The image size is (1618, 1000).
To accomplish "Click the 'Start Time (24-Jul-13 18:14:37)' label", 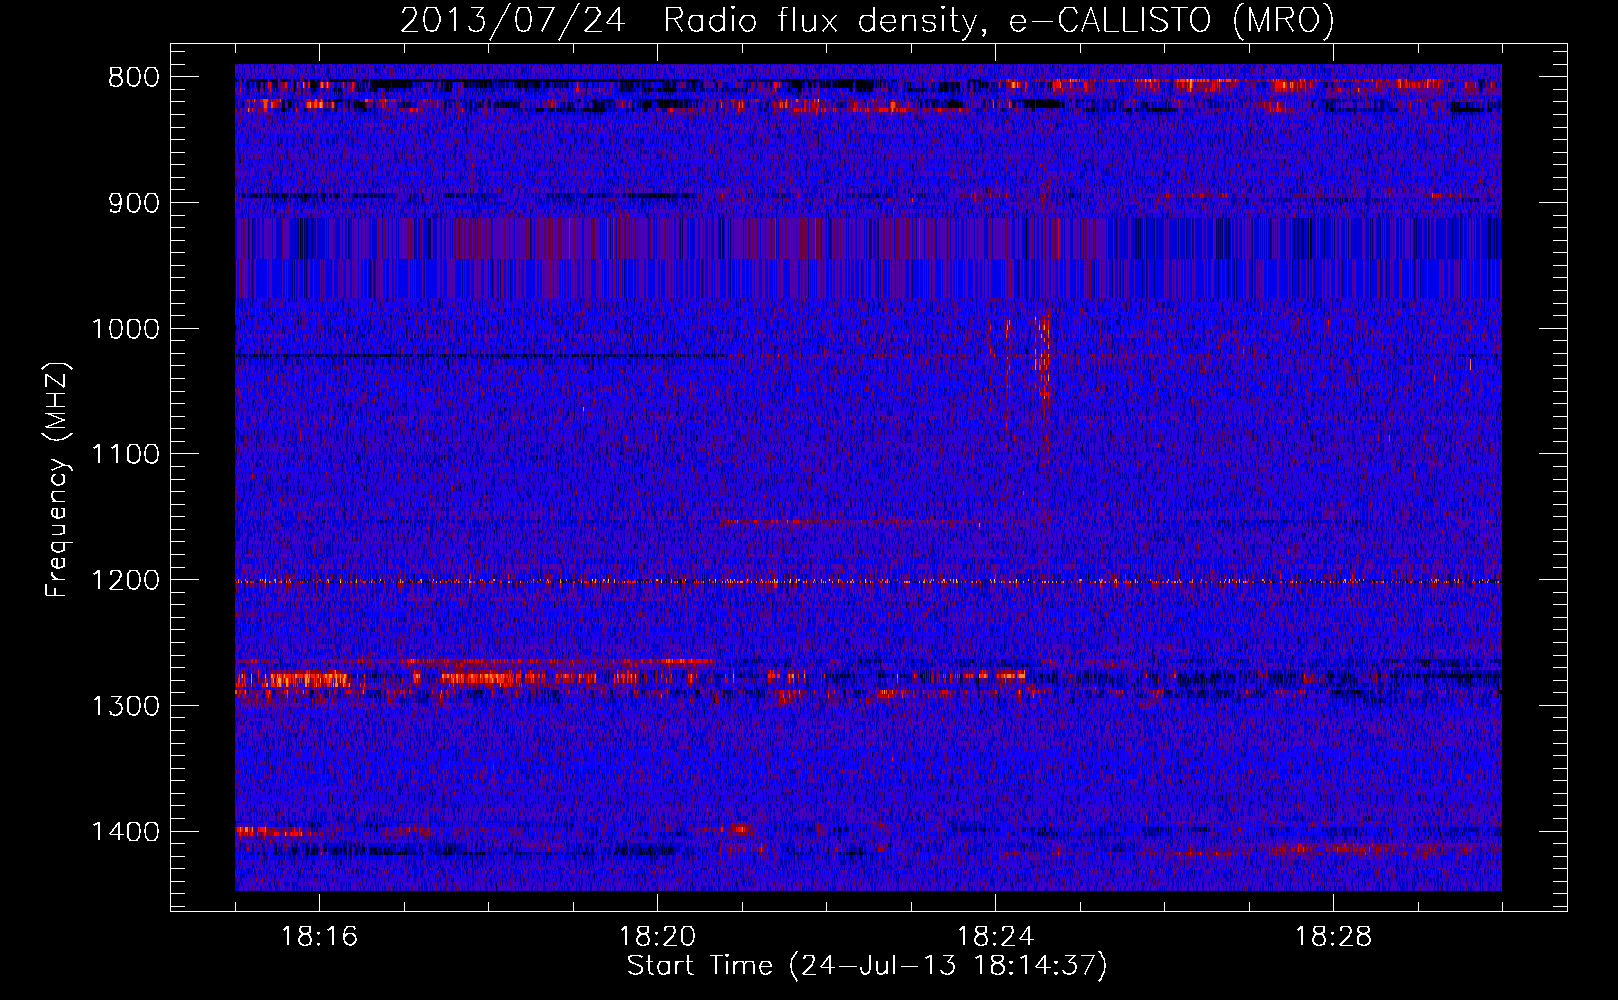I will coord(867,966).
